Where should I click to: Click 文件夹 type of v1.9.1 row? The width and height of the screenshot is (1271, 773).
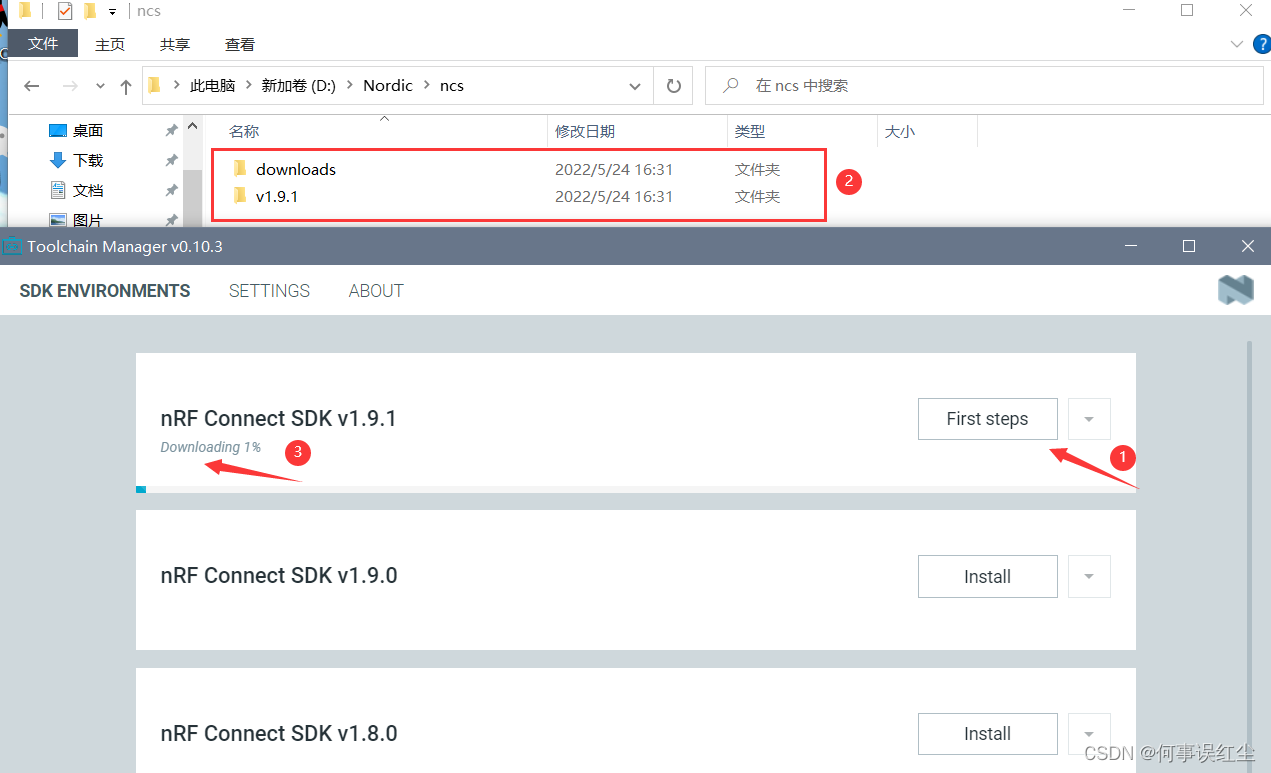tap(757, 197)
